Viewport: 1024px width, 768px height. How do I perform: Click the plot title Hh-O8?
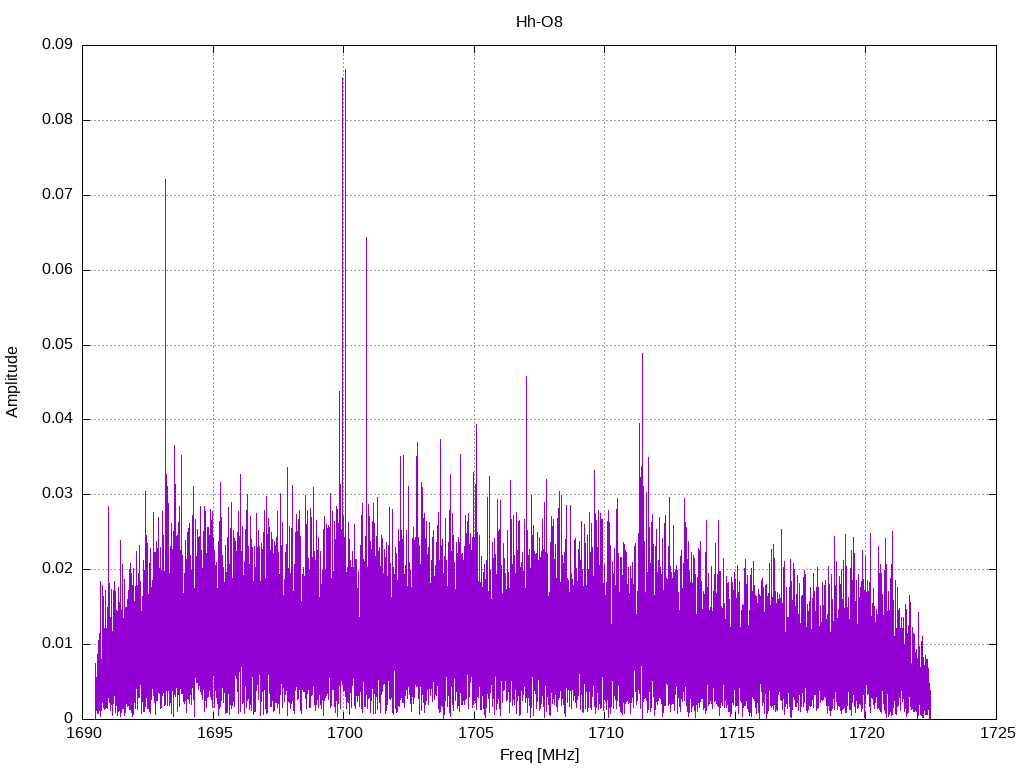(x=539, y=21)
